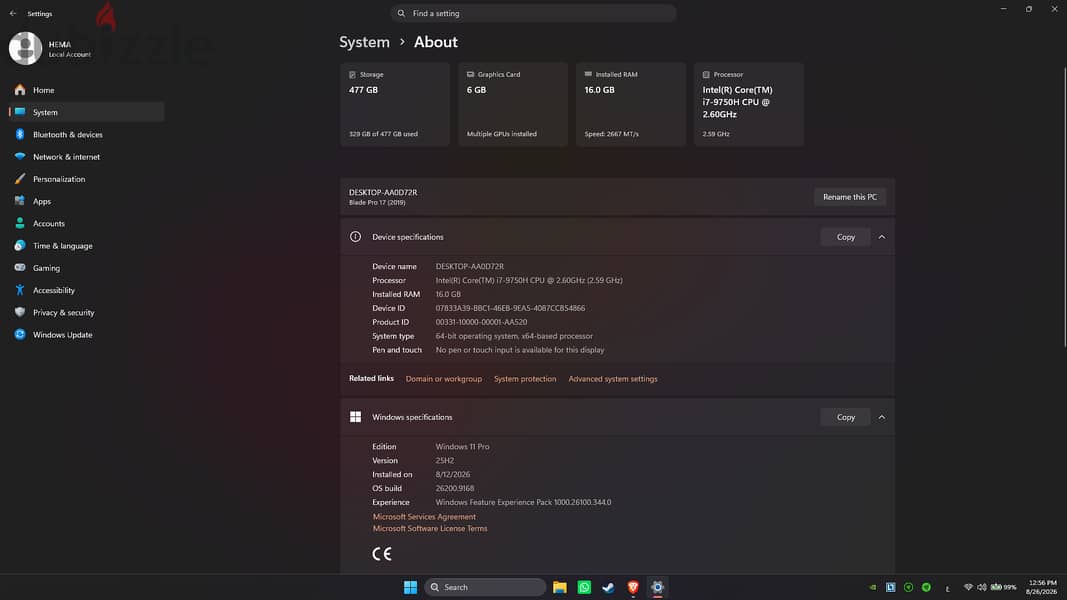Open the Wi-Fi network tray icon

click(968, 587)
